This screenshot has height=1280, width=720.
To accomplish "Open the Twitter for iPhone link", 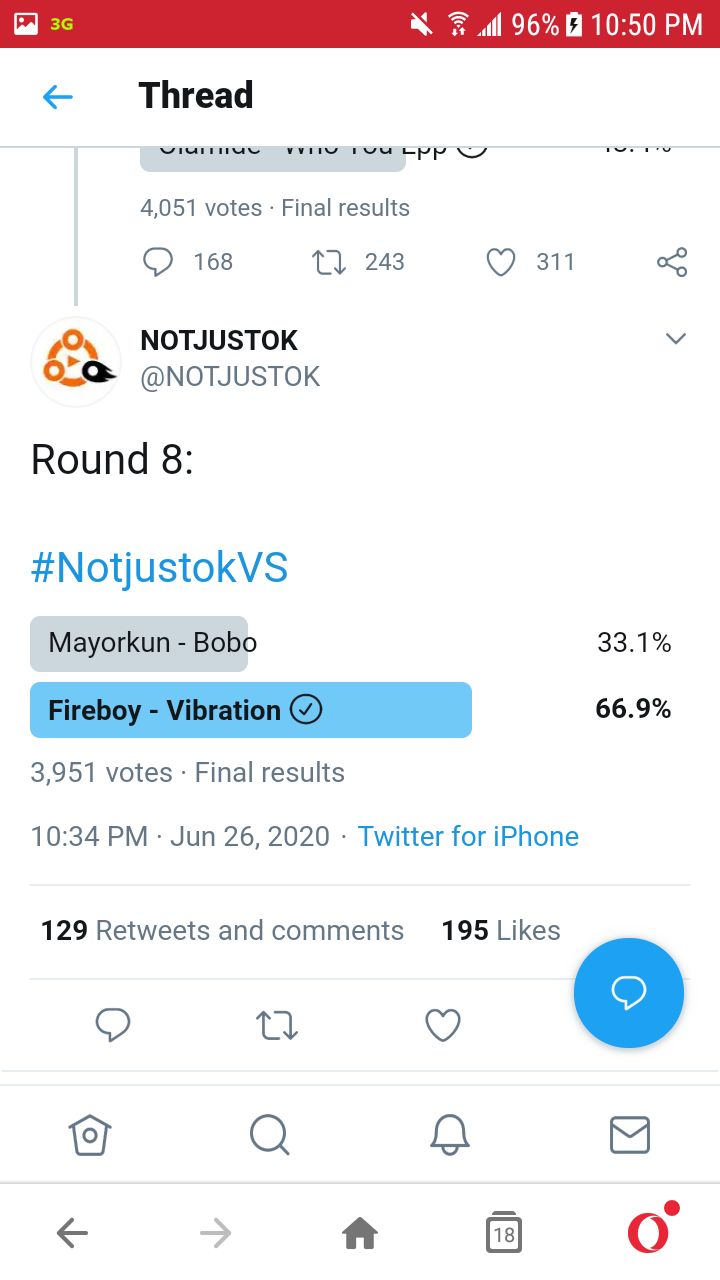I will pos(468,836).
